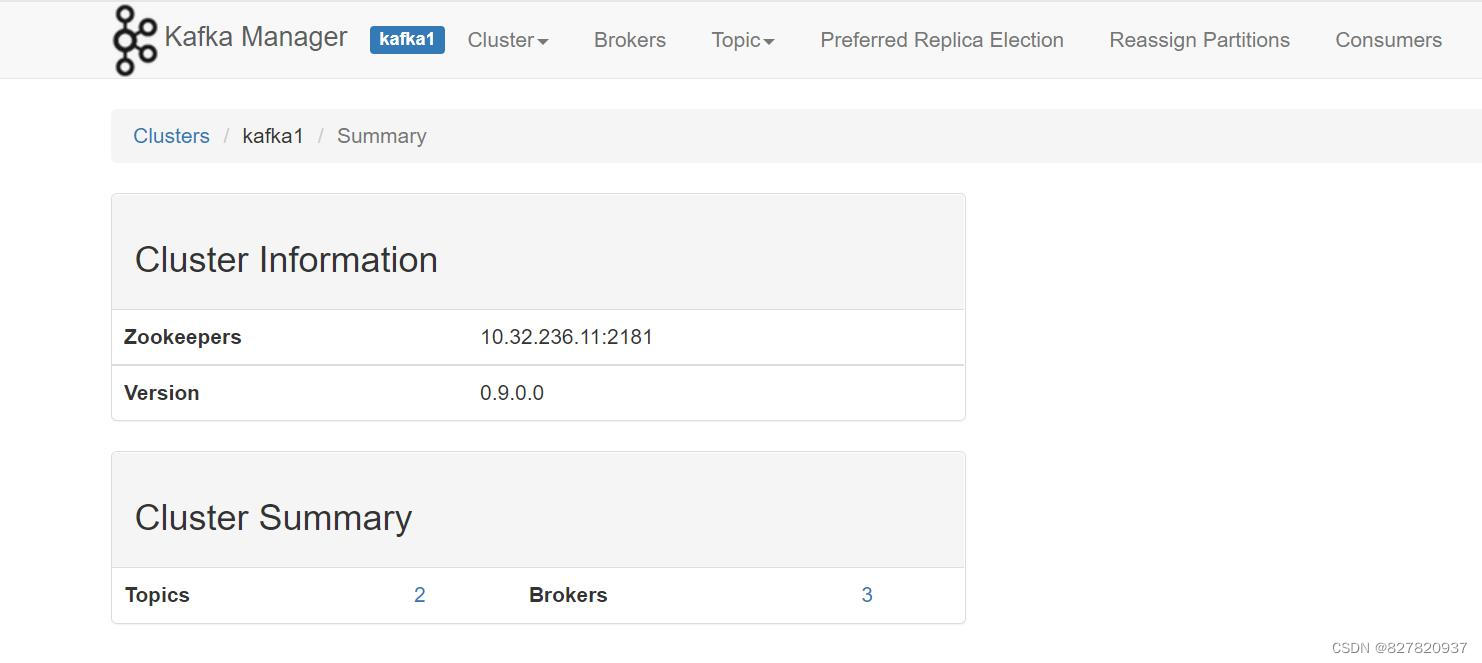This screenshot has width=1482, height=663.
Task: Open Preferred Replica Election page
Action: point(942,40)
